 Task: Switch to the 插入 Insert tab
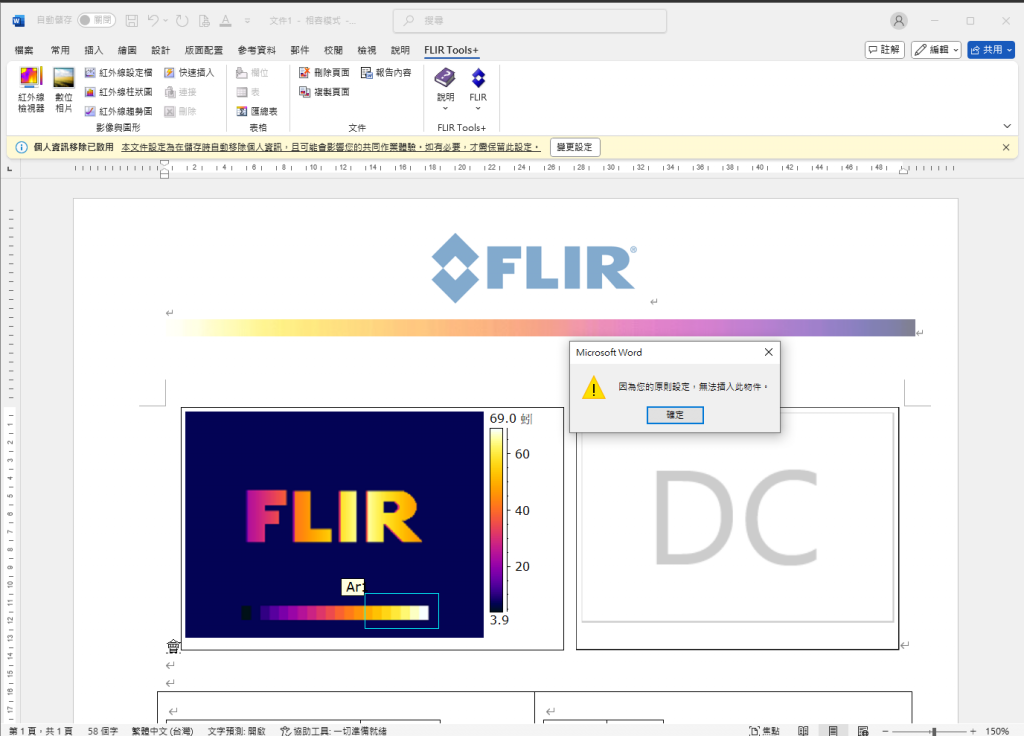click(93, 50)
